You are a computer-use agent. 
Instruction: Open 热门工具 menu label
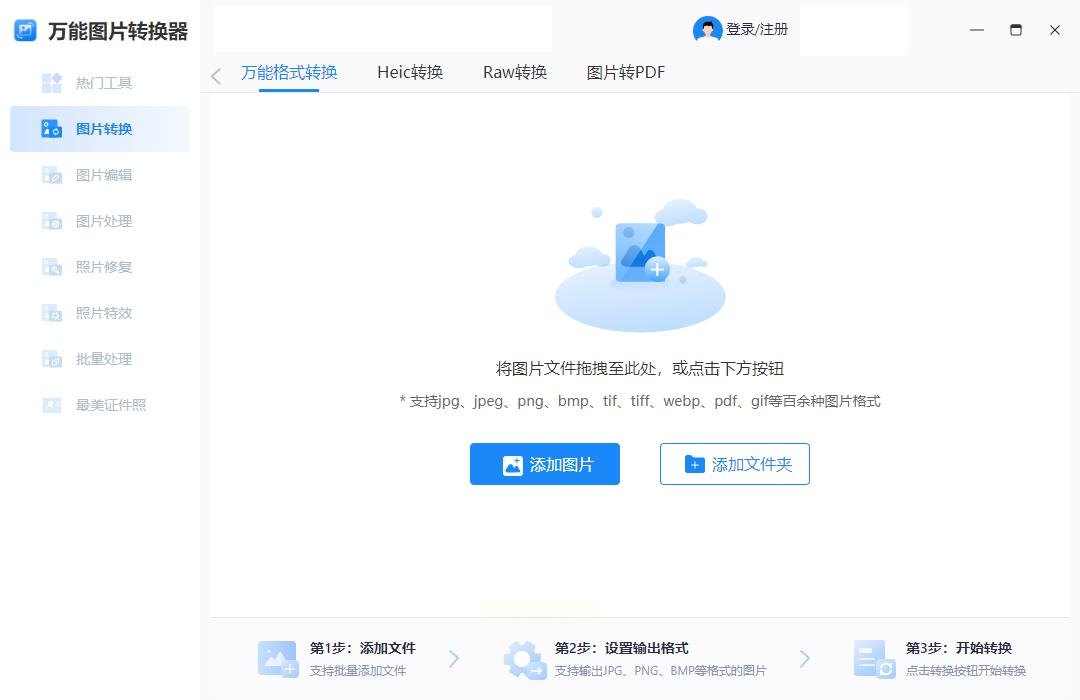(104, 83)
